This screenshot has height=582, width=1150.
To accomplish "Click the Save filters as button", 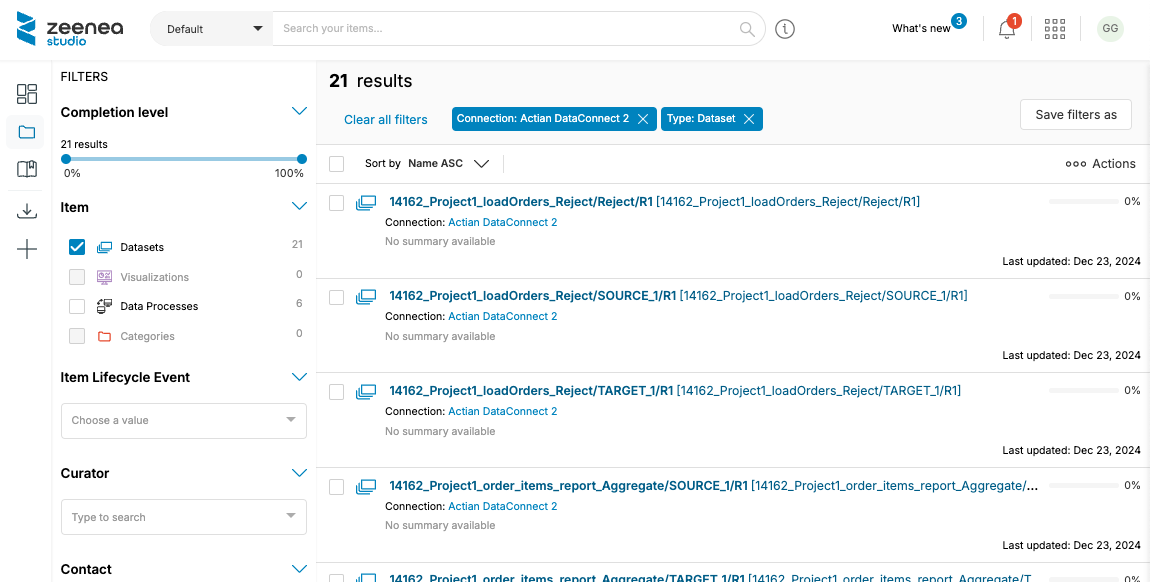I will (x=1075, y=115).
